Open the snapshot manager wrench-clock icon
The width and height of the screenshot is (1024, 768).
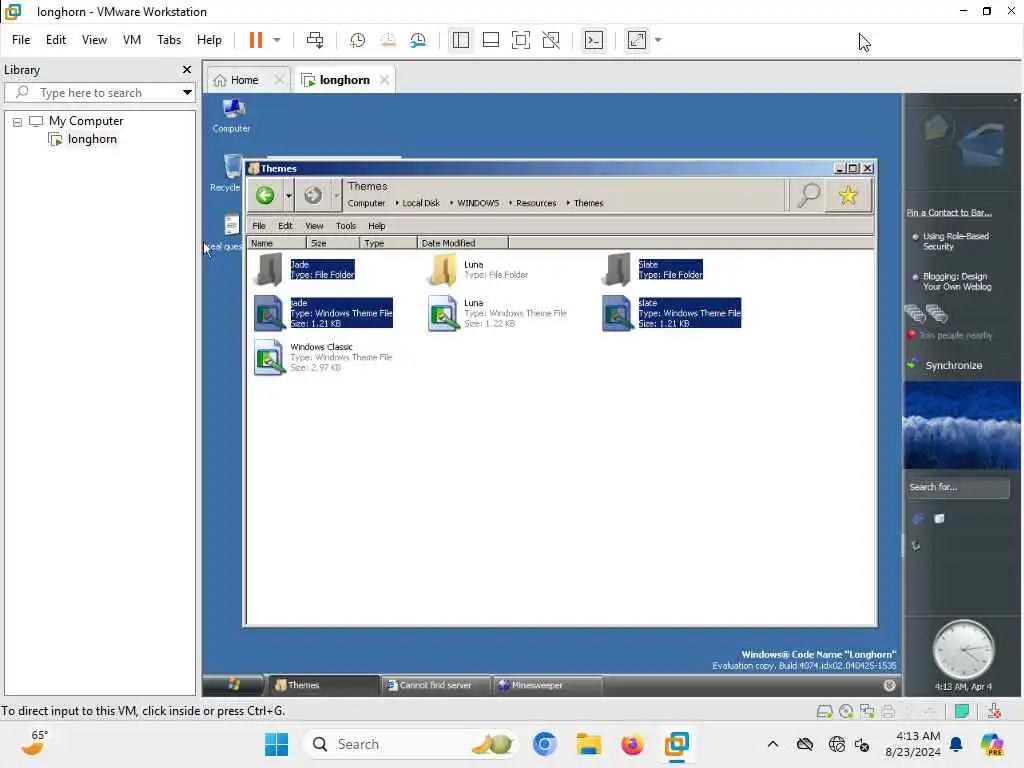[418, 40]
